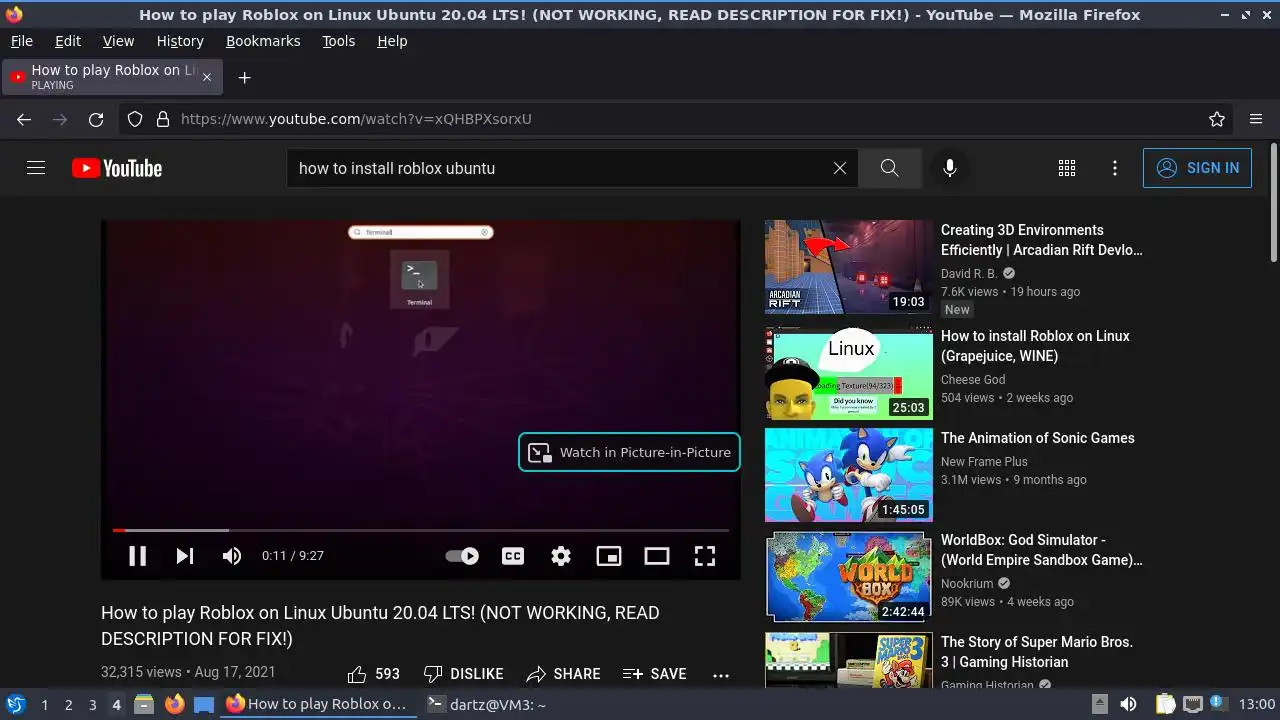Open tracking protection shield icon
Screen dimensions: 1280x720
[x=135, y=119]
